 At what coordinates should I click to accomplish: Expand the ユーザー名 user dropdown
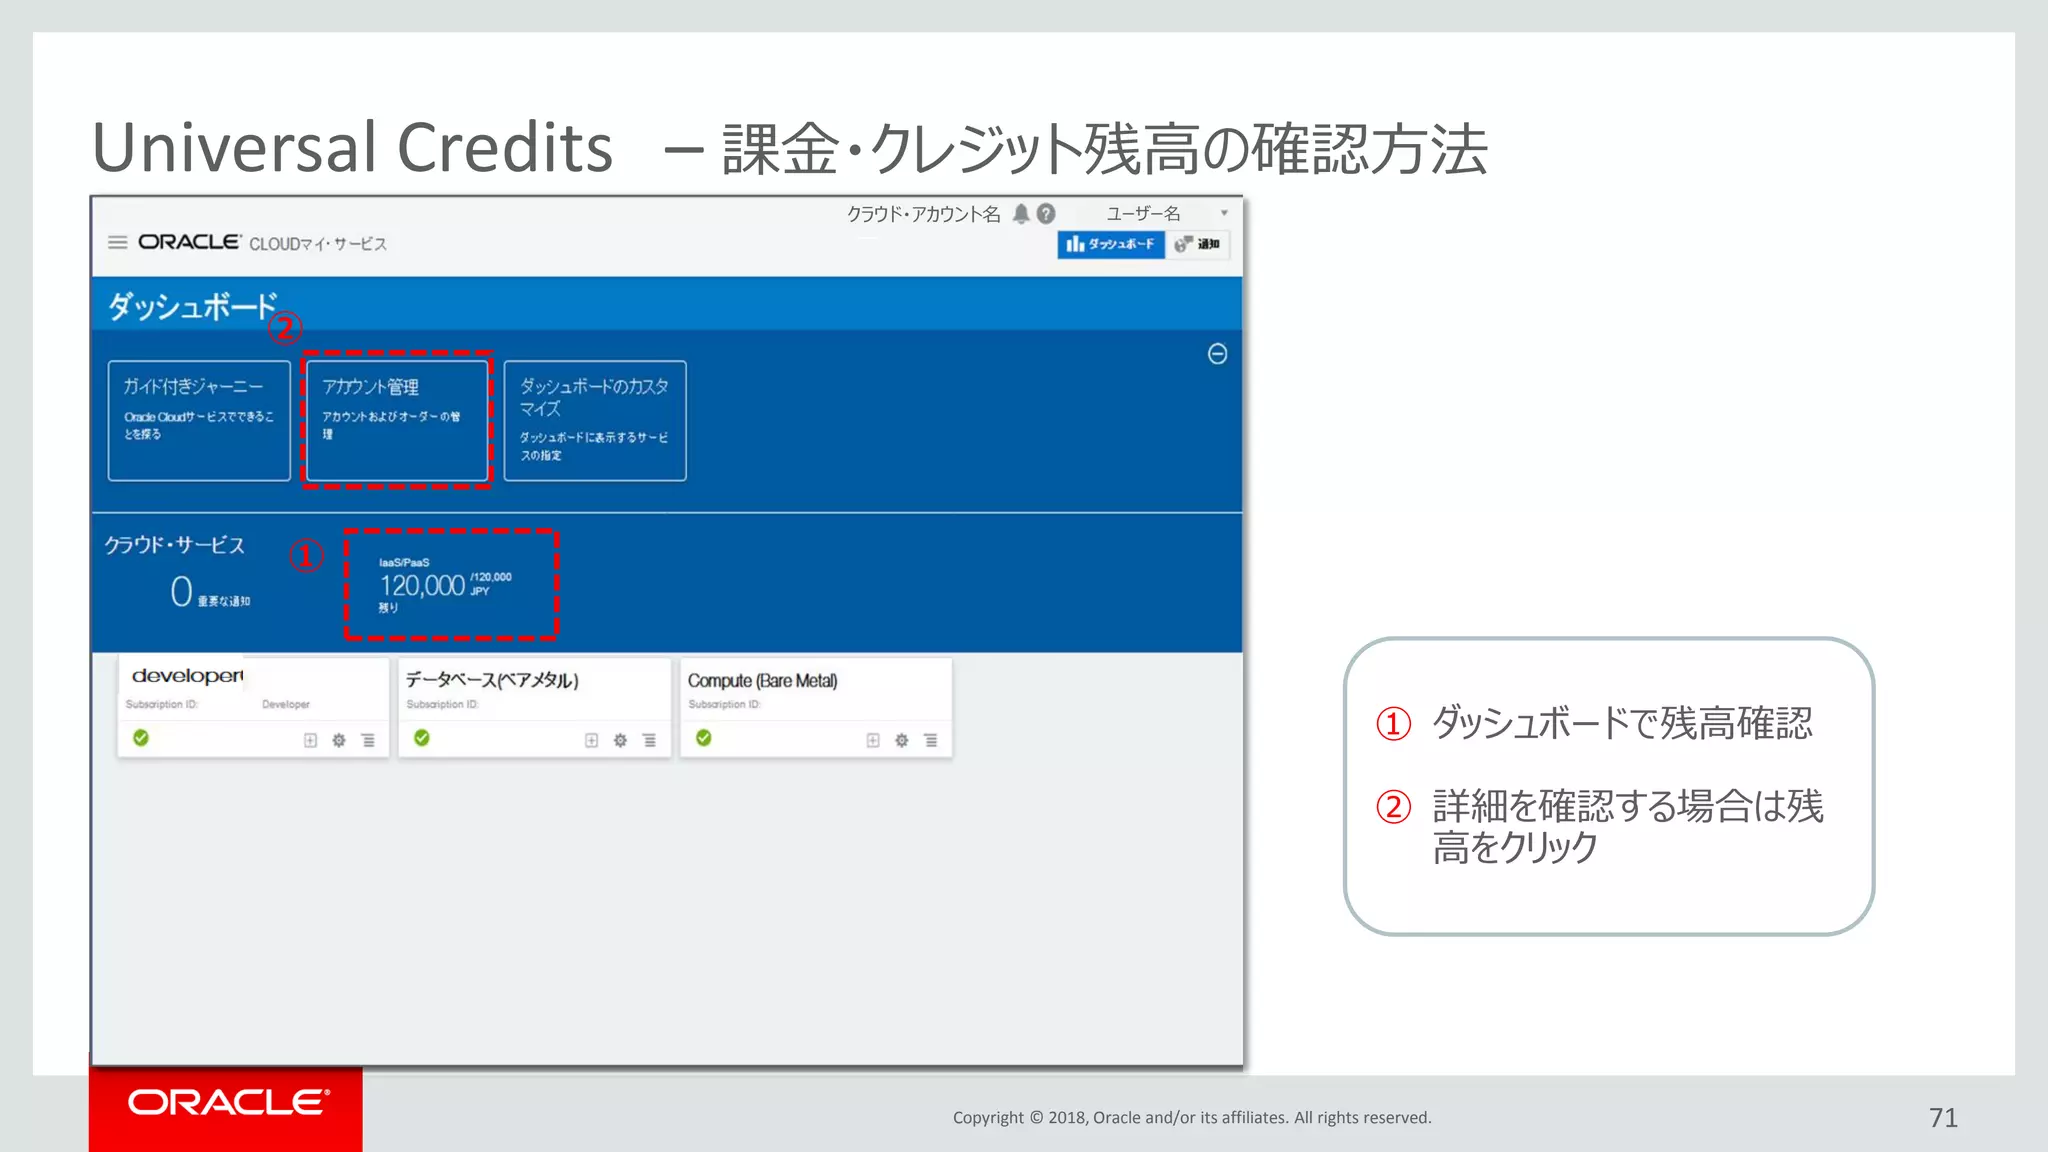(1224, 213)
